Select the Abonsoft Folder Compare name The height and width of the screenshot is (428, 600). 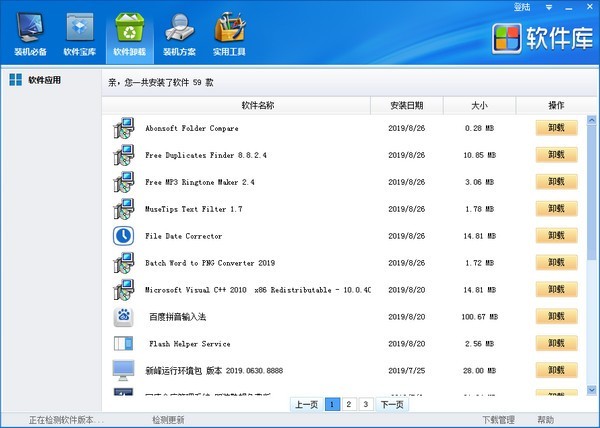coord(192,128)
